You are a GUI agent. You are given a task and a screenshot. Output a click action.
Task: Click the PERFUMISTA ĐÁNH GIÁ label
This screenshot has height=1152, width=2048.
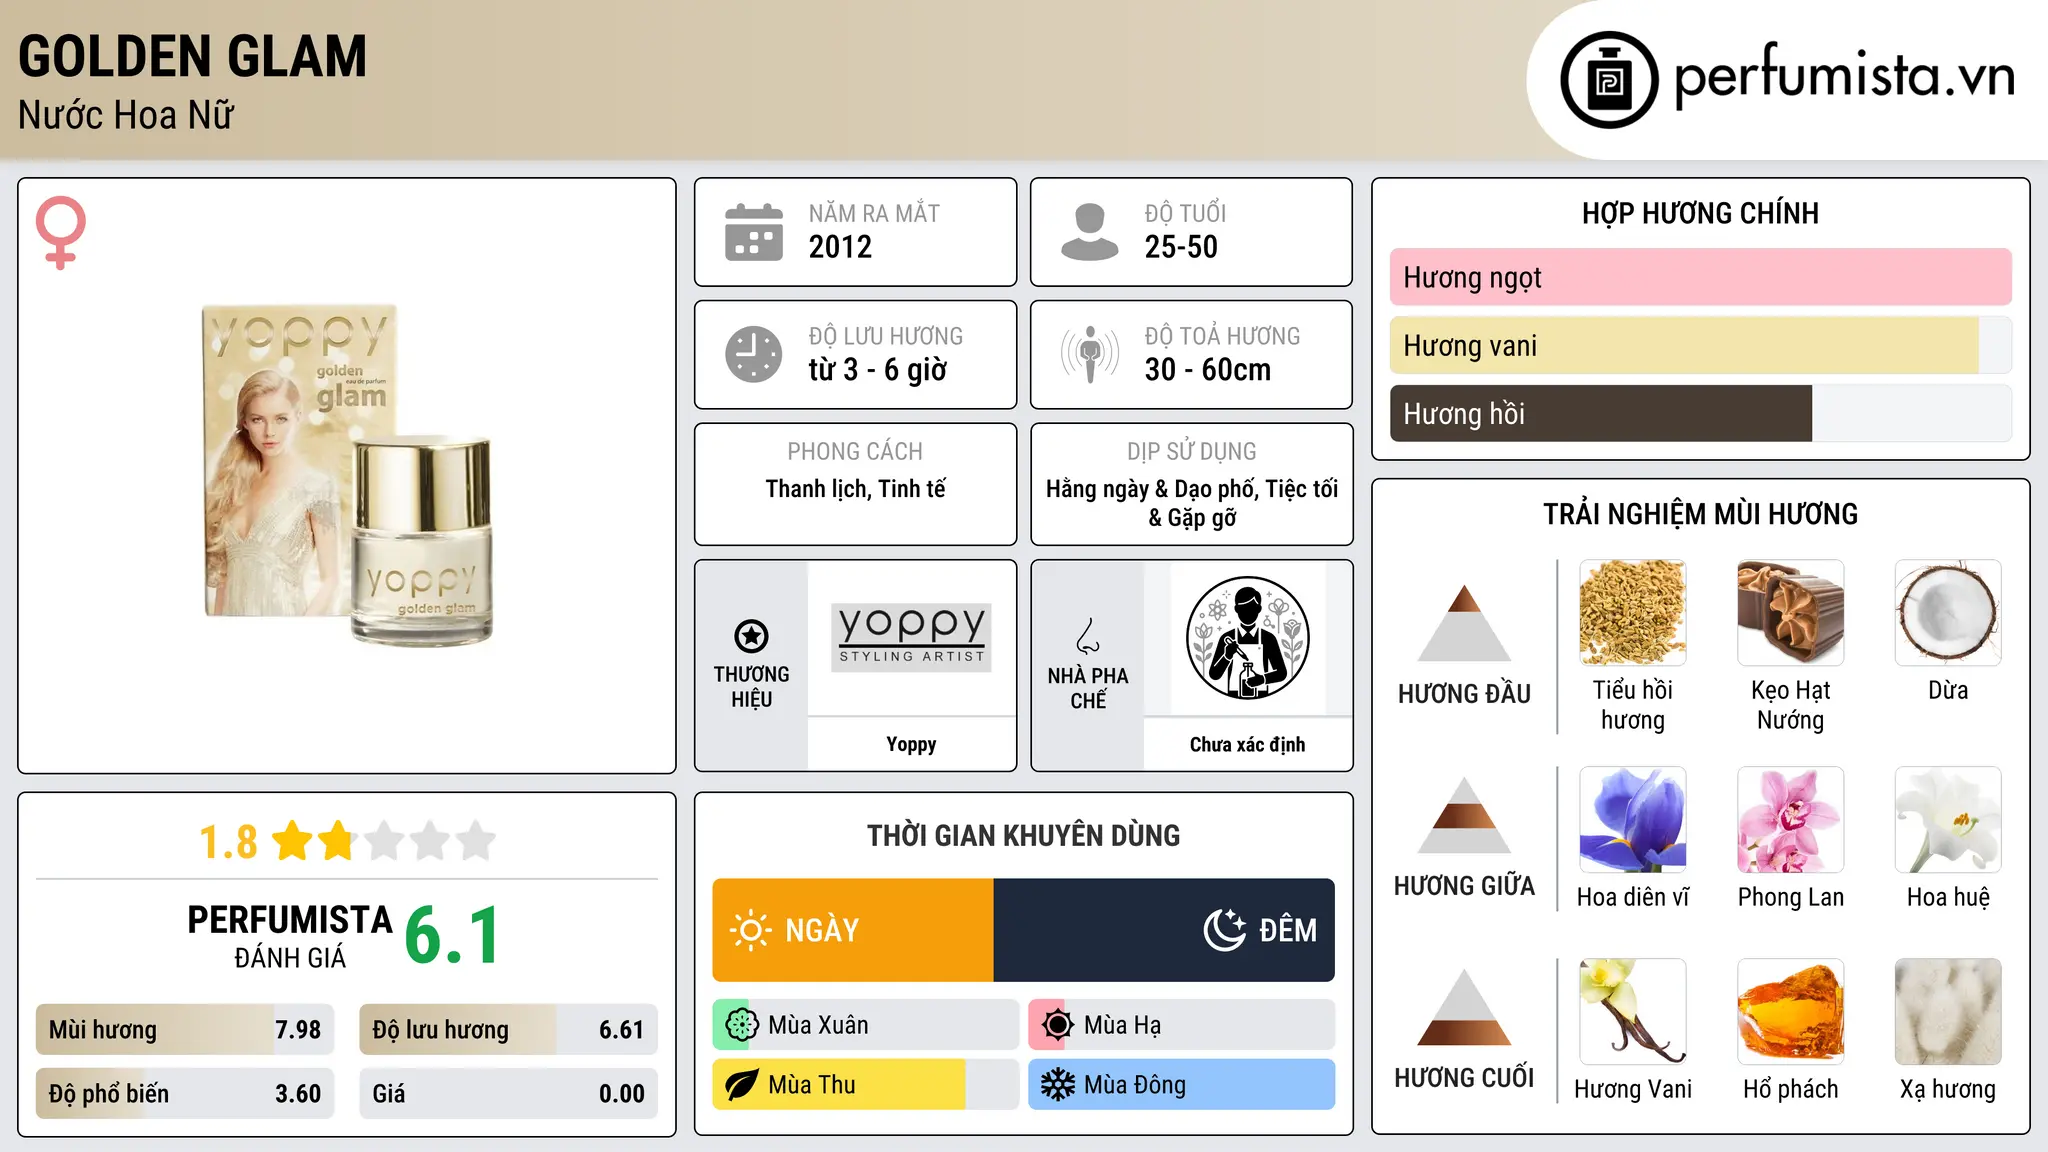point(290,936)
